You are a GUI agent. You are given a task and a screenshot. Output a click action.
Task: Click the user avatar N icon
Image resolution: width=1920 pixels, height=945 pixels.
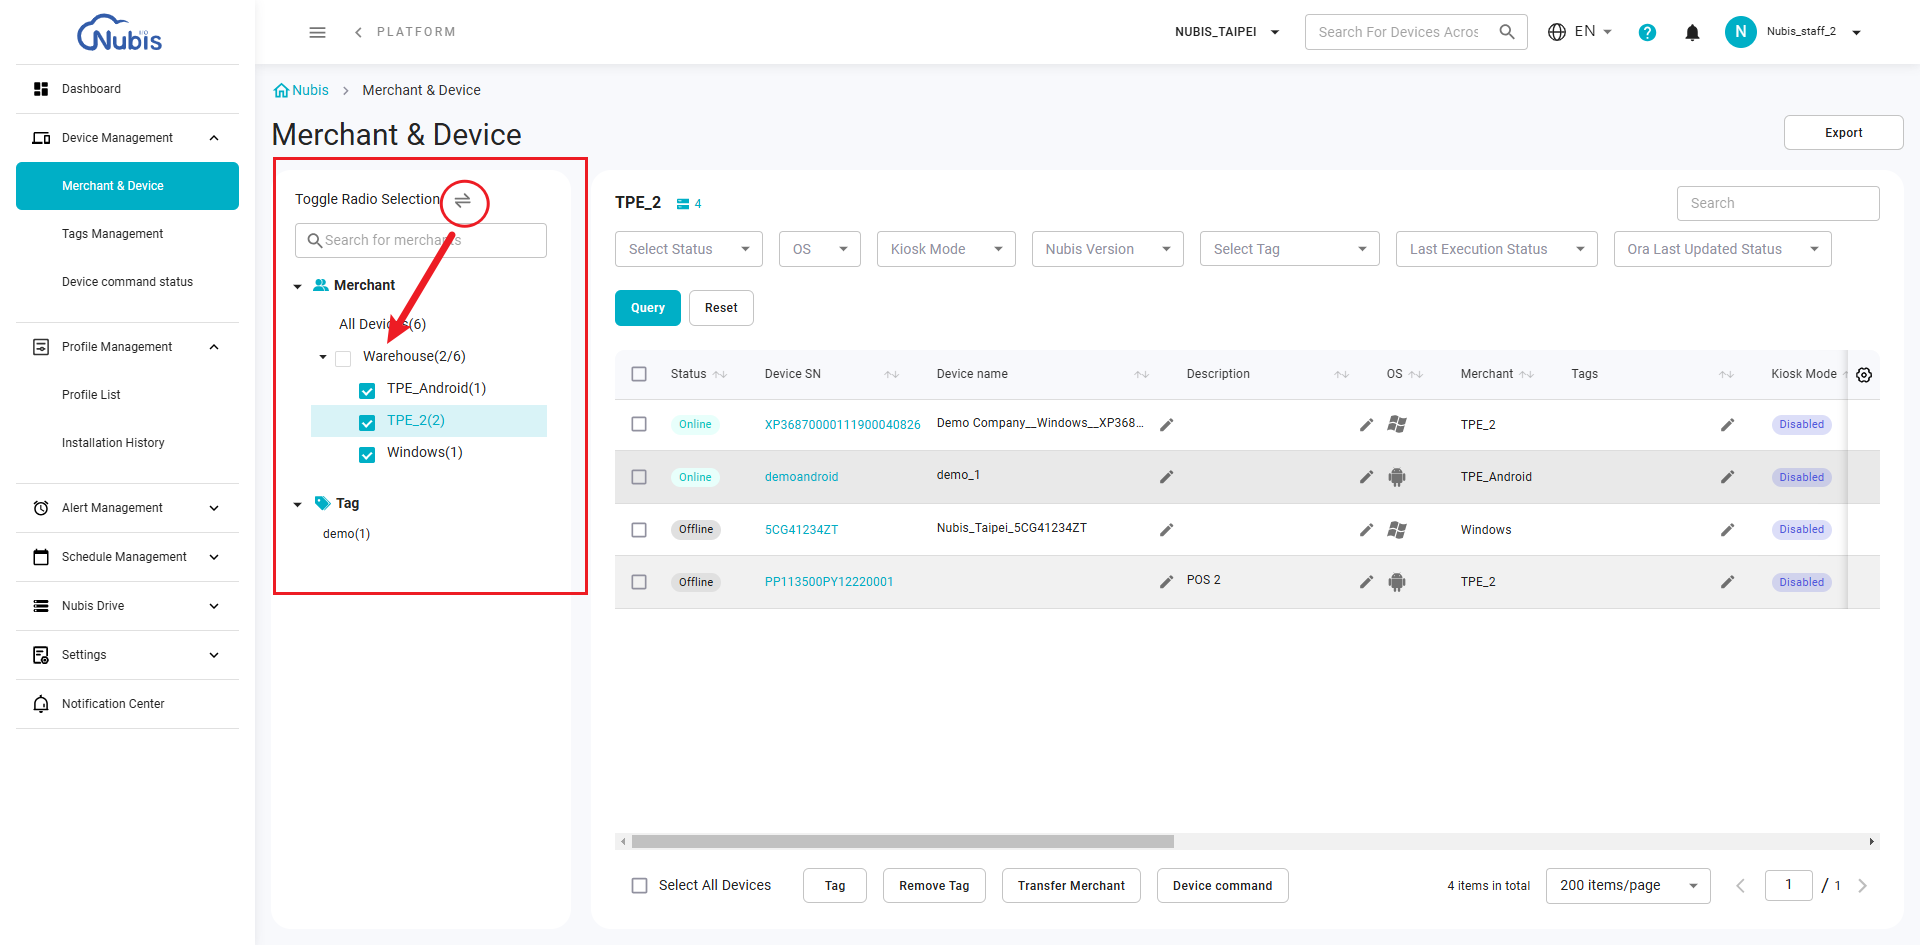(x=1740, y=32)
